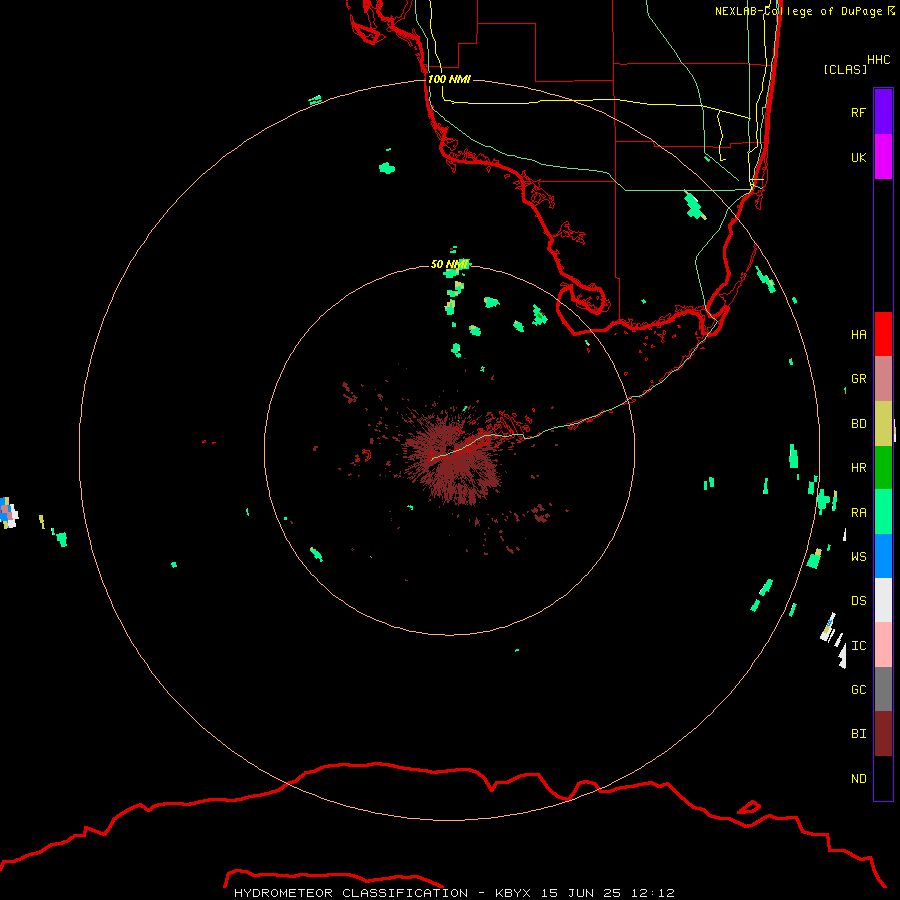Click the RF purple legend swatch

(883, 112)
